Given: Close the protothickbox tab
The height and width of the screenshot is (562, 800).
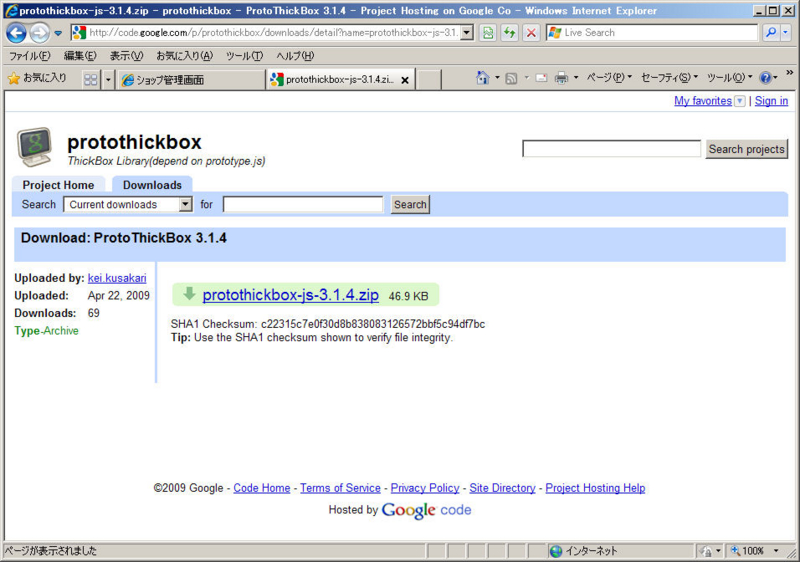Looking at the screenshot, I should (405, 80).
